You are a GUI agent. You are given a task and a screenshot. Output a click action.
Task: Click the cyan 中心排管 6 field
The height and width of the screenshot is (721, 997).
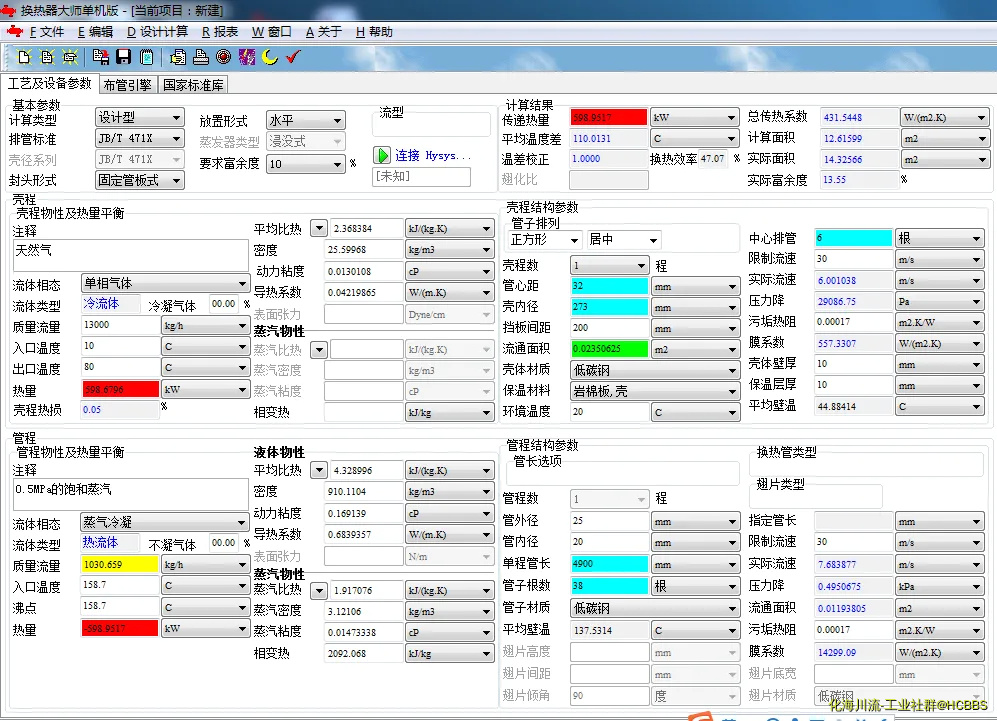click(x=854, y=238)
